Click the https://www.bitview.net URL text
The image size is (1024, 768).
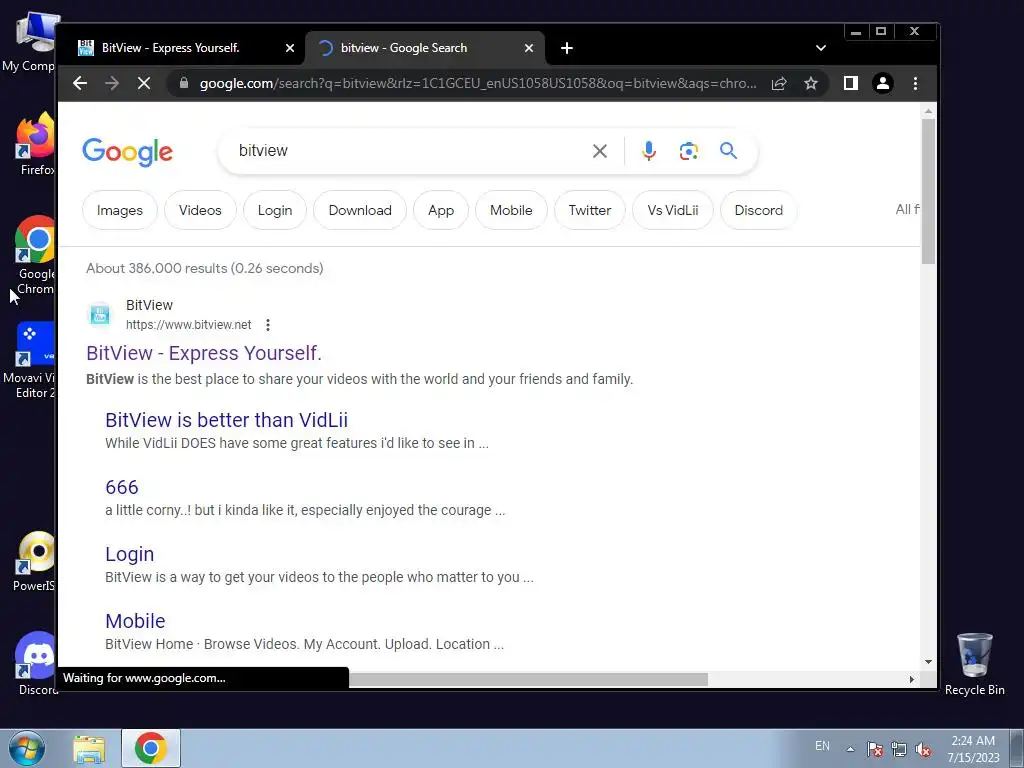click(189, 325)
